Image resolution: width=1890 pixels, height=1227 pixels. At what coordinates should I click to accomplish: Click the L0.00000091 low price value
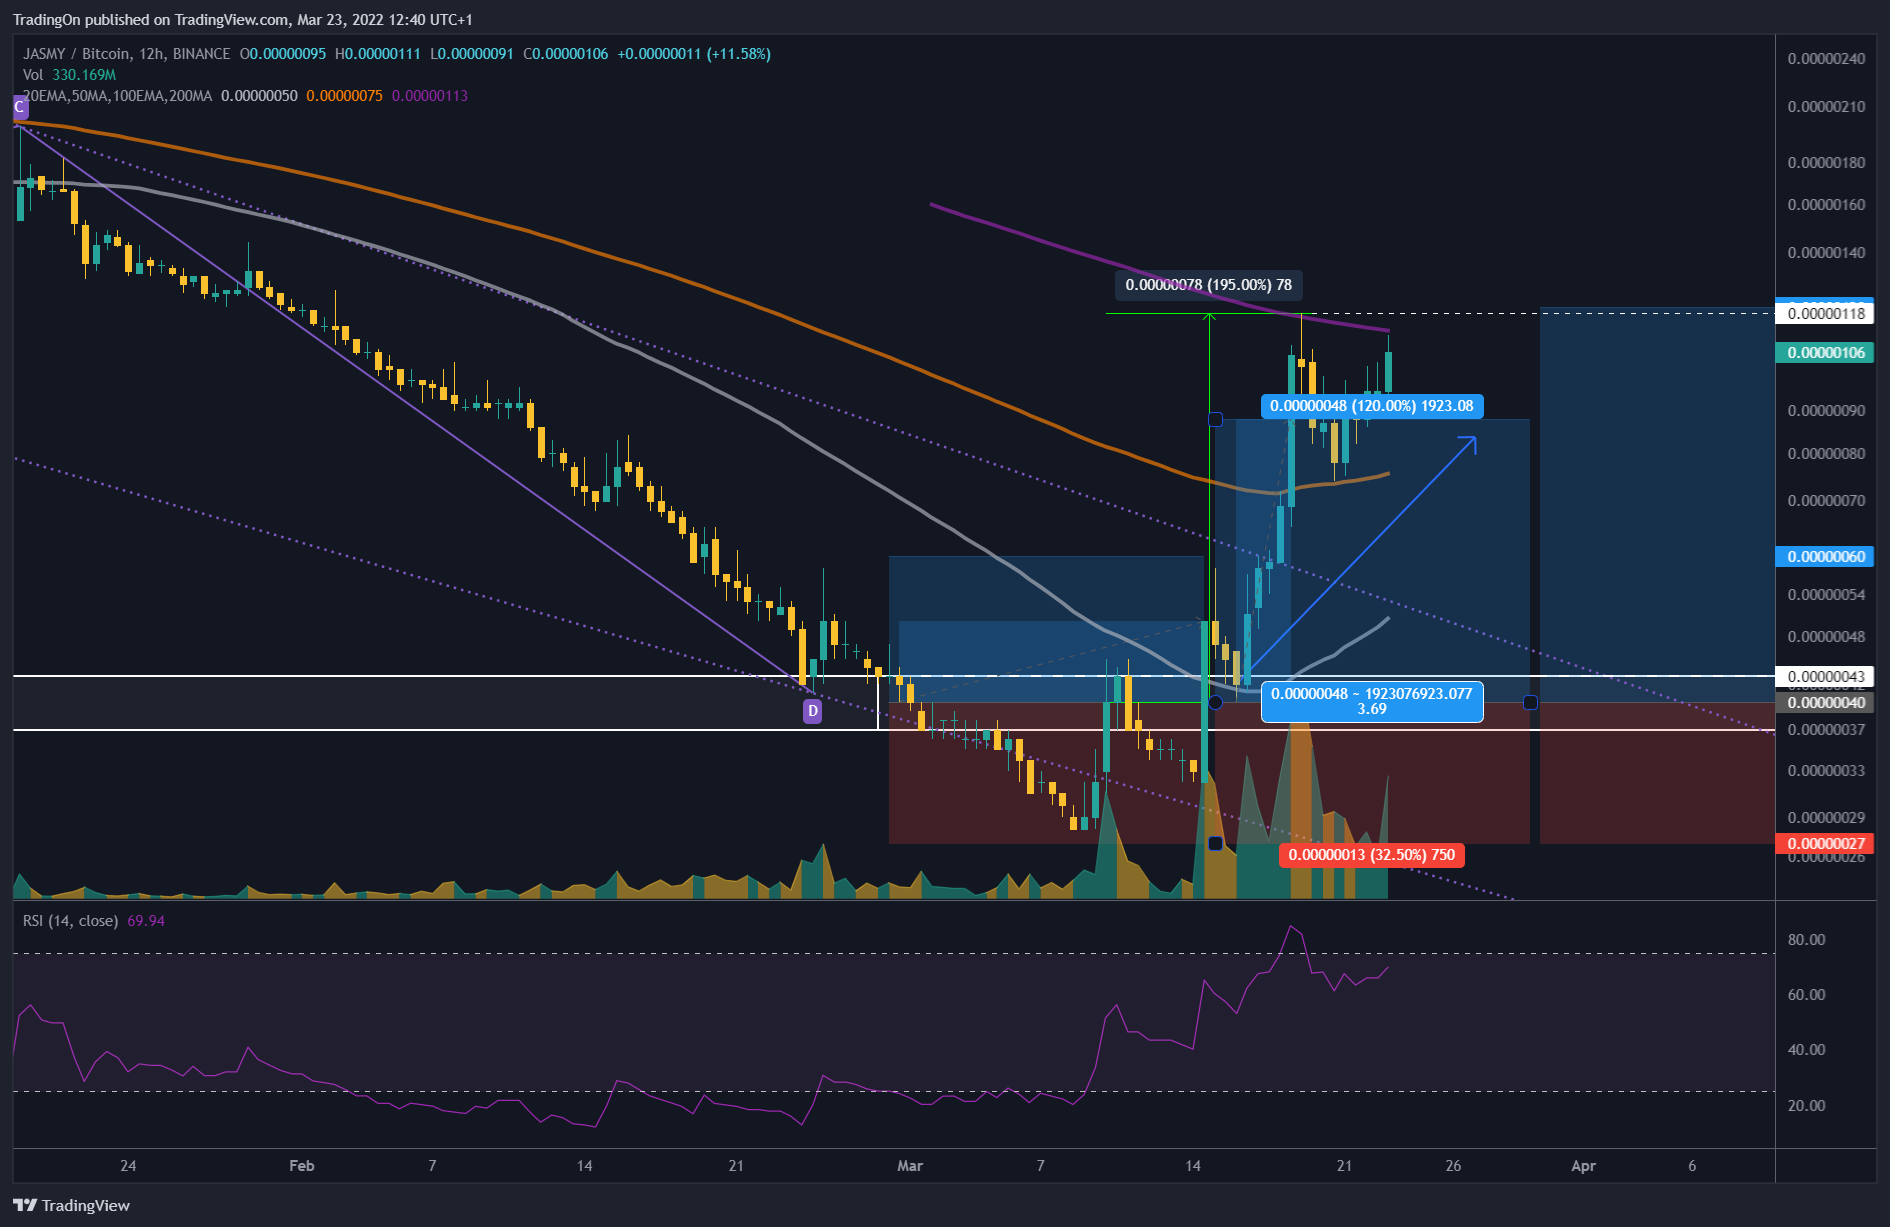[472, 54]
